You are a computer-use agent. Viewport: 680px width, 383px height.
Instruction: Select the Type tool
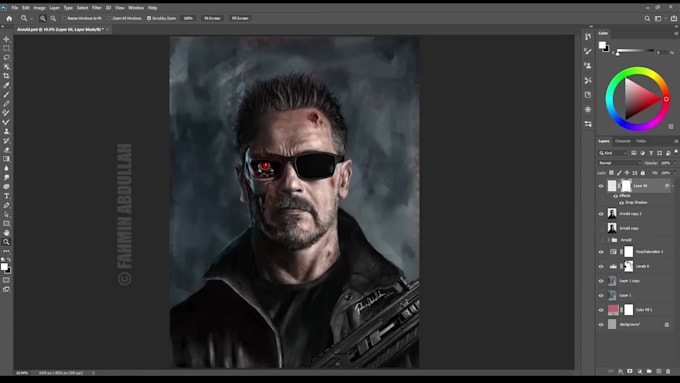click(6, 196)
